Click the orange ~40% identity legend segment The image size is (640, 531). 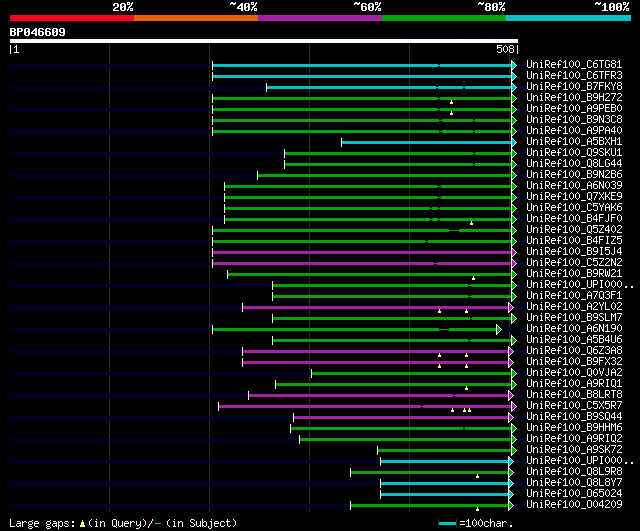196,18
